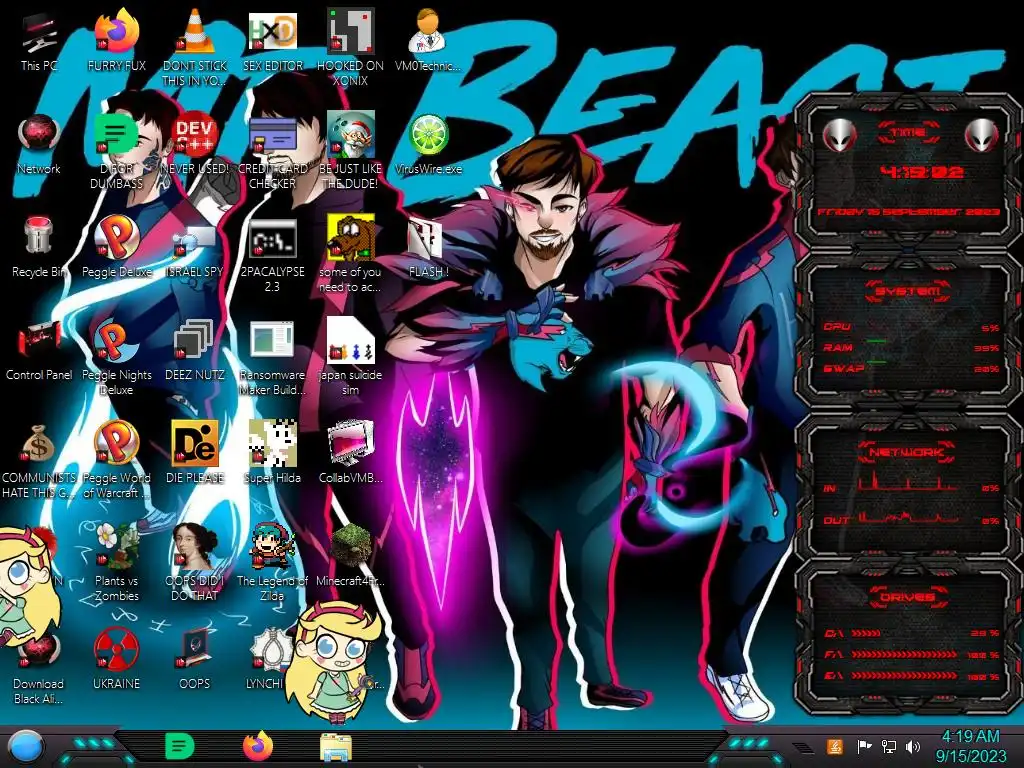This screenshot has height=768, width=1024.
Task: Open Download Black Ali... icon
Action: point(39,652)
